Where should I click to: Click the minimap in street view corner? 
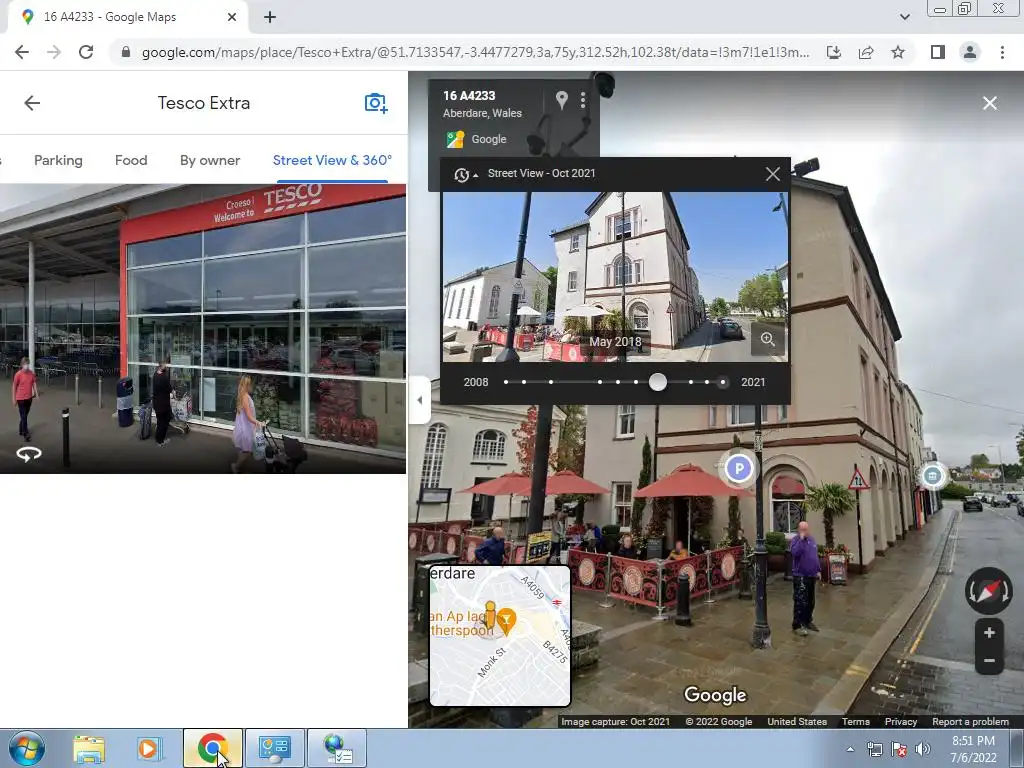(500, 636)
